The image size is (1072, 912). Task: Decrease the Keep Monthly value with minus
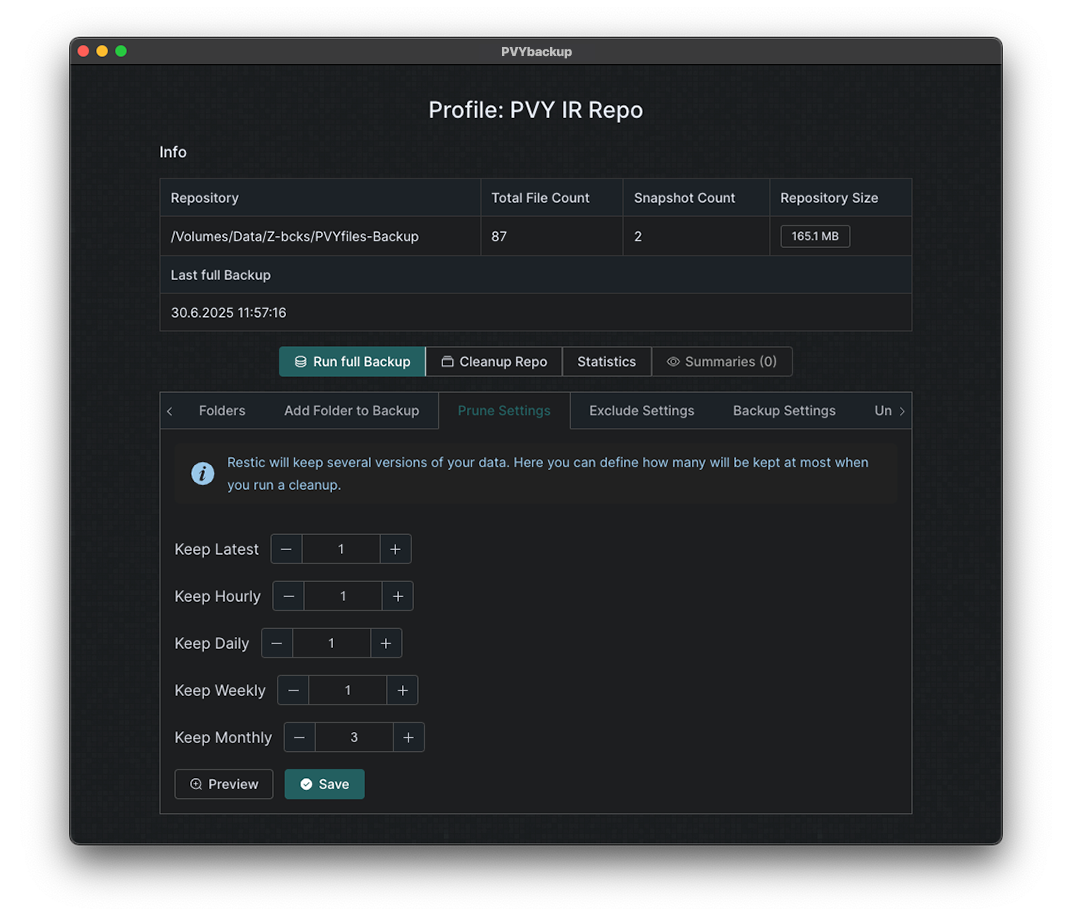click(x=299, y=738)
